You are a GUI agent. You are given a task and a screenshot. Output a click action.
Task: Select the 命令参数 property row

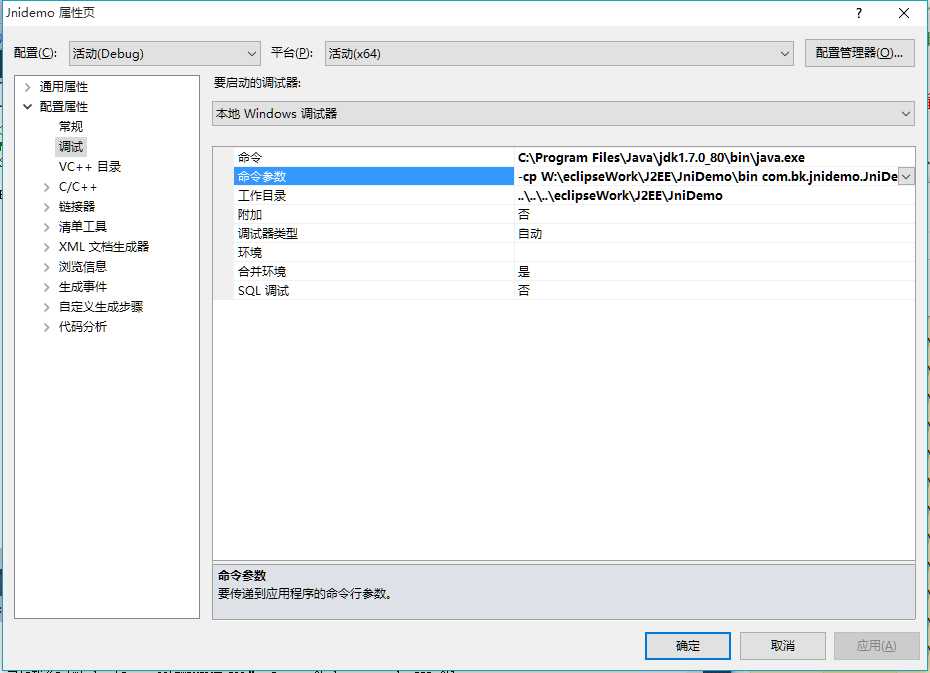[563, 176]
